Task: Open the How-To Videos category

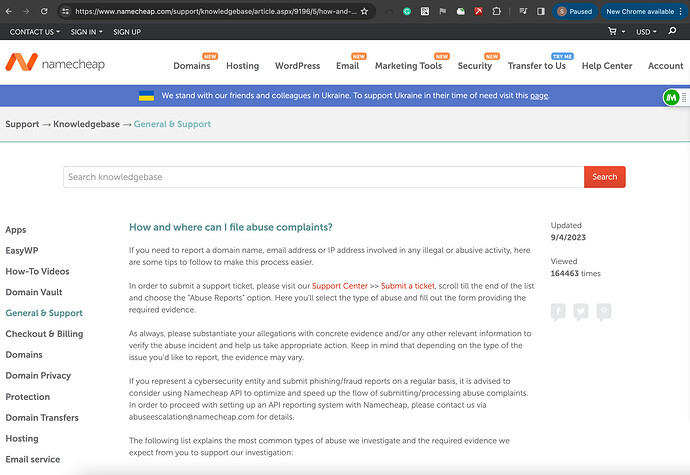Action: 37,271
